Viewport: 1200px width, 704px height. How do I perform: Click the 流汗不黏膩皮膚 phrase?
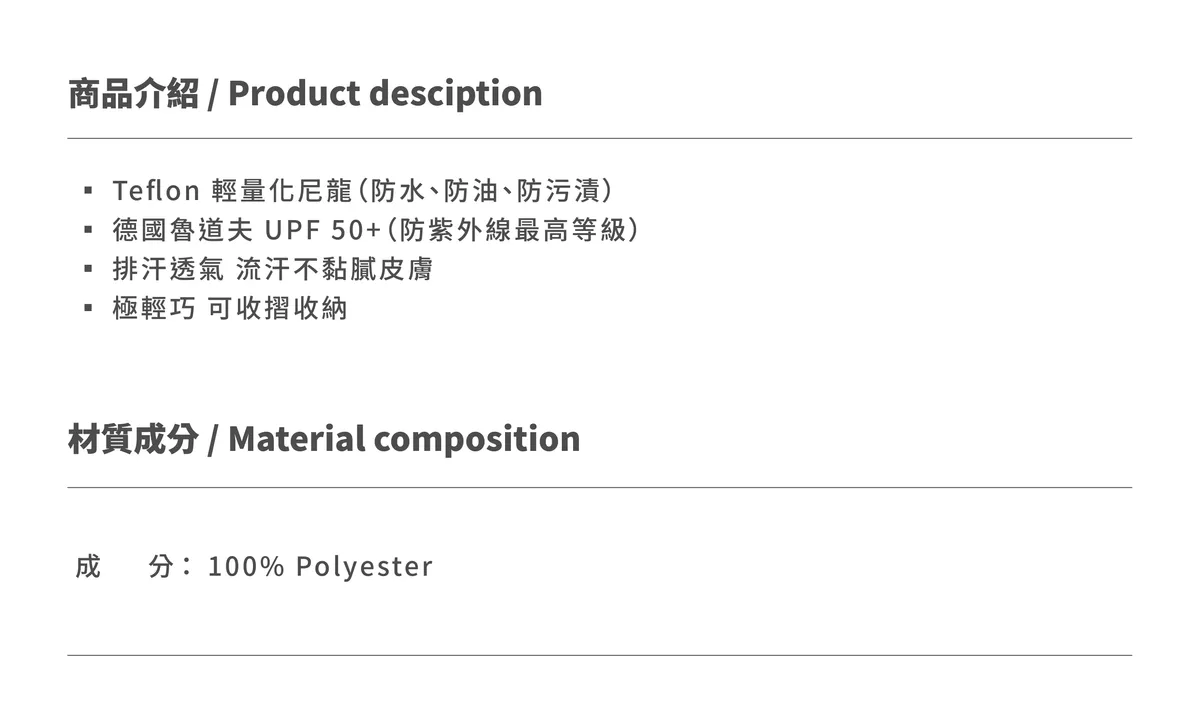click(x=335, y=269)
